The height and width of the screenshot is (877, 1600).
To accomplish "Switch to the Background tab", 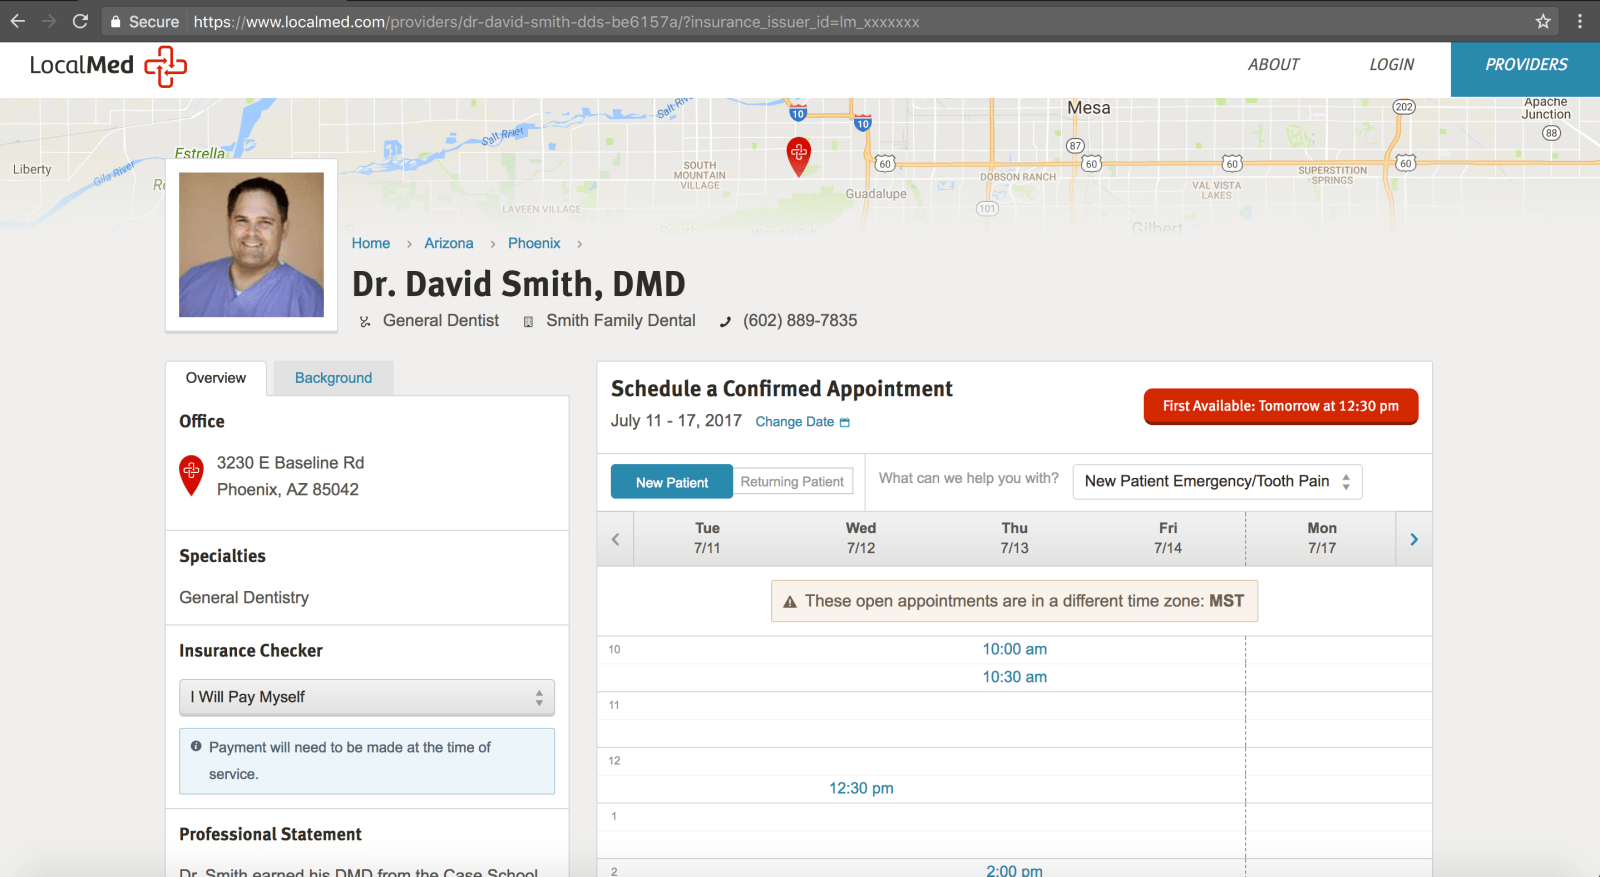I will [x=333, y=378].
